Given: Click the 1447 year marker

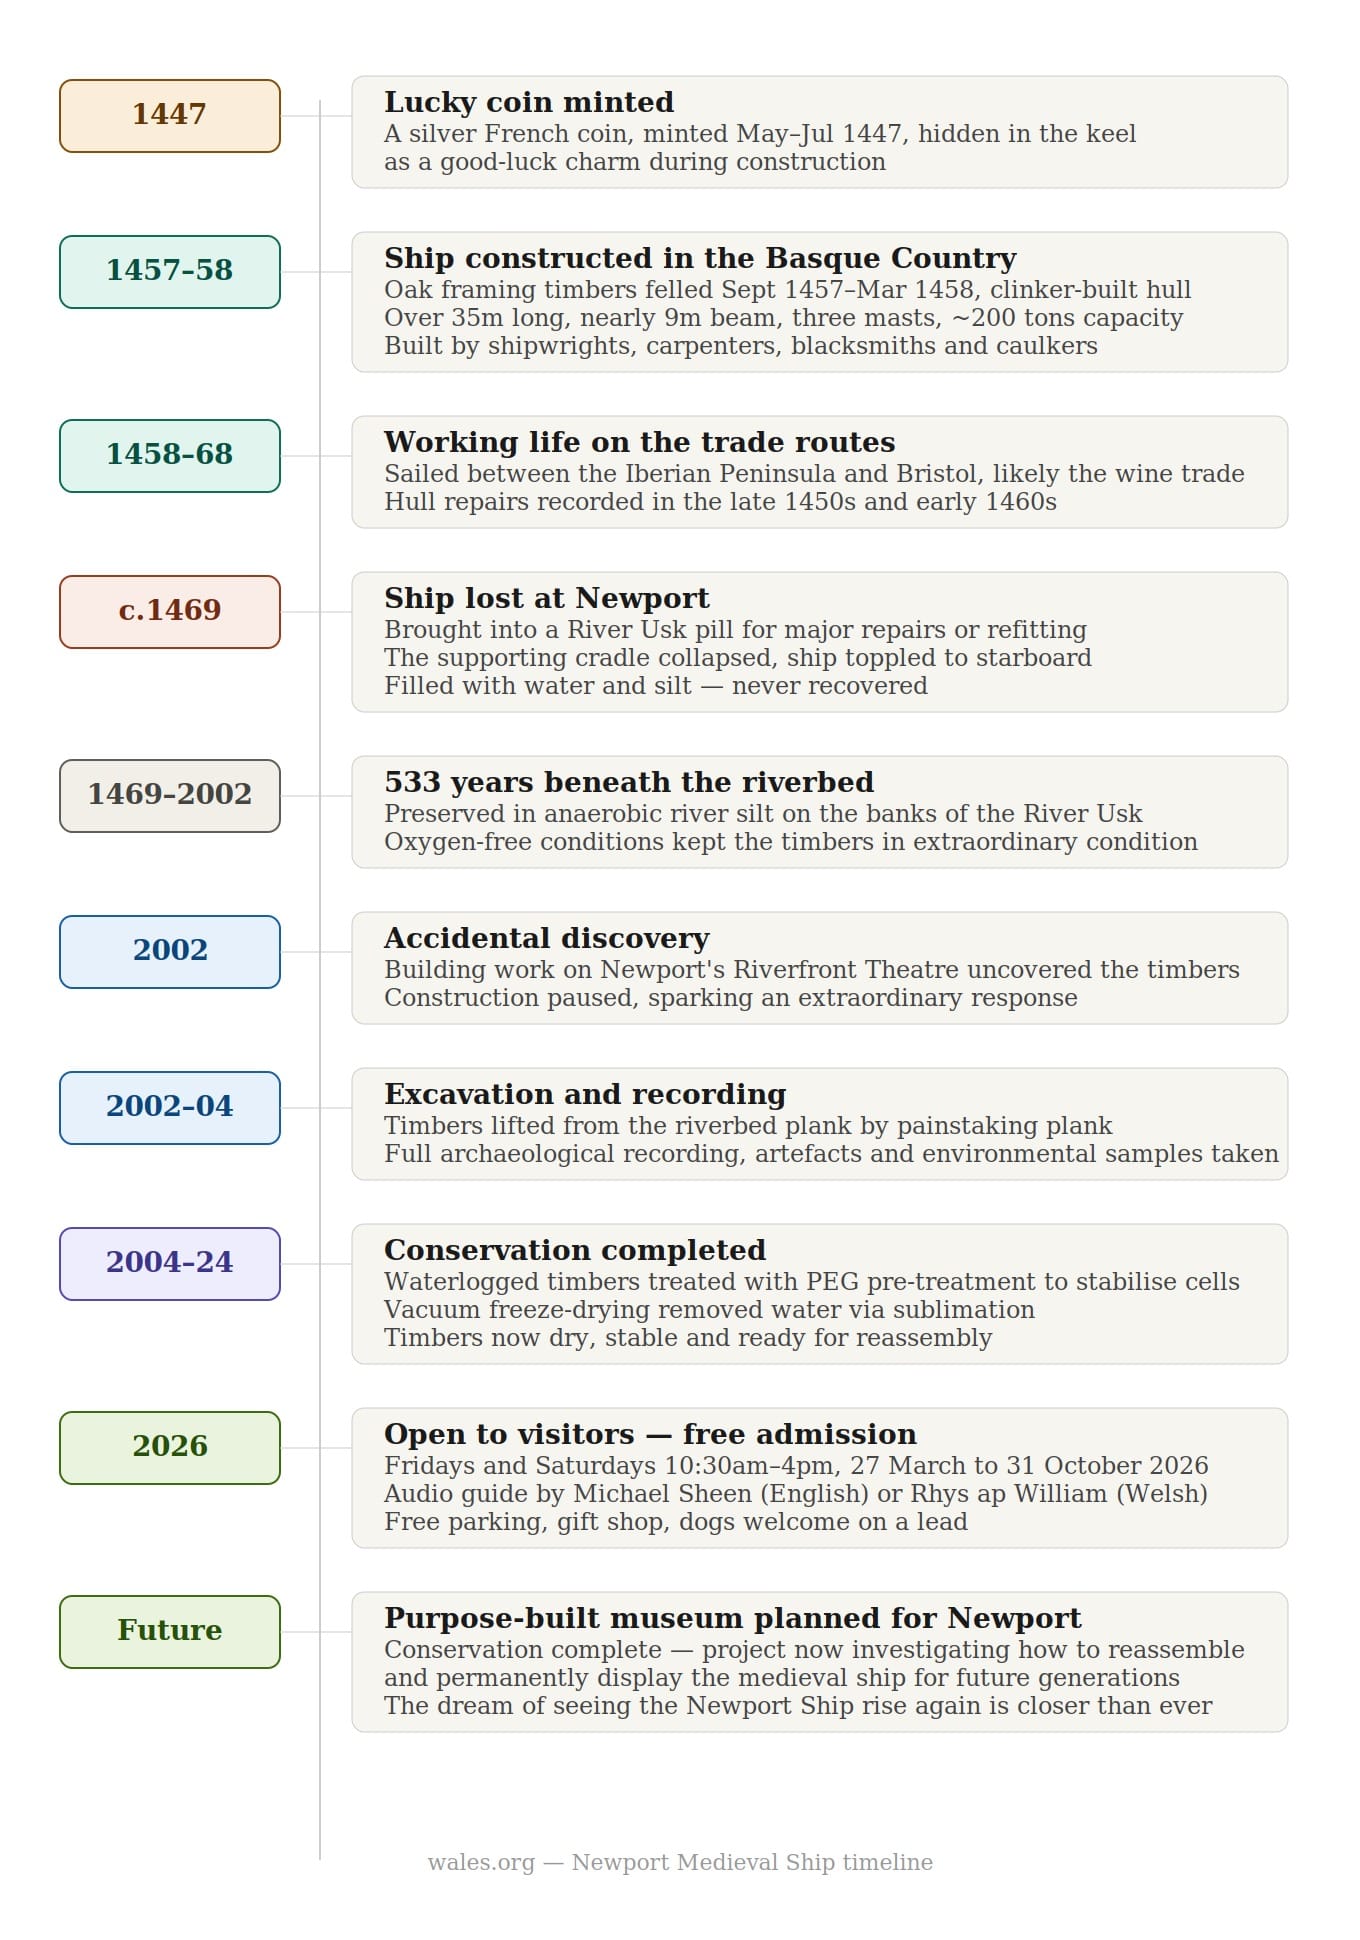Looking at the screenshot, I should (170, 116).
